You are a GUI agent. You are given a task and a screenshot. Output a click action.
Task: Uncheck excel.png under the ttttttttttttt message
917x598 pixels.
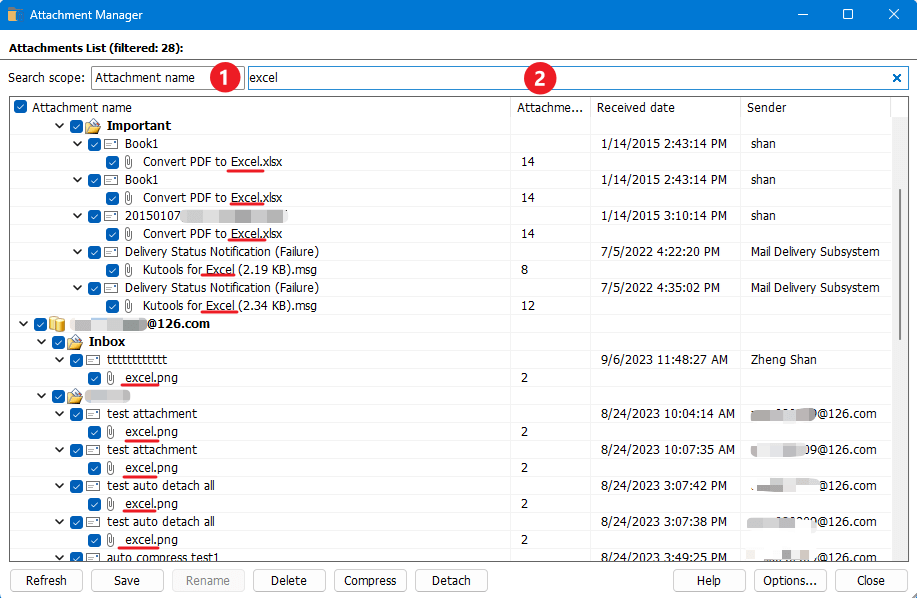point(96,377)
